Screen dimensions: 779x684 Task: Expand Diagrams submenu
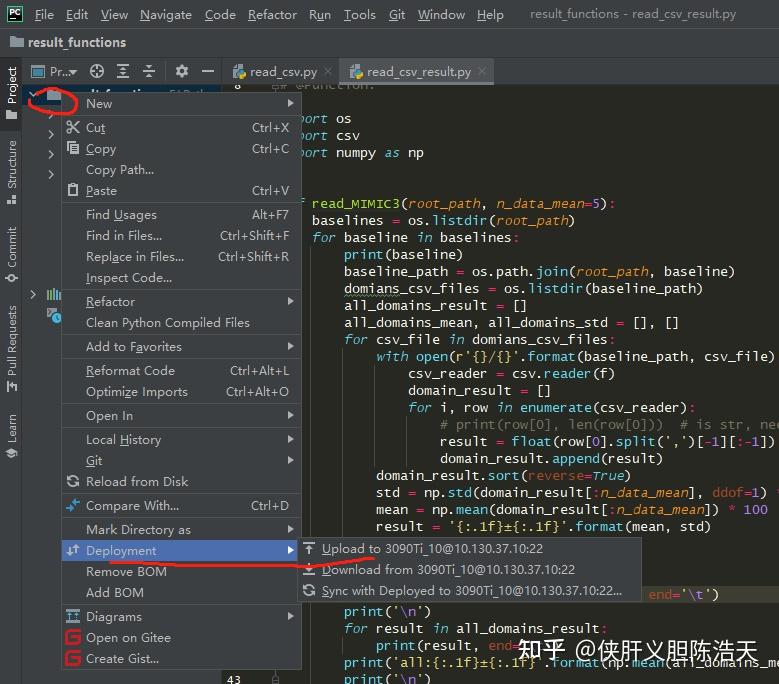181,616
